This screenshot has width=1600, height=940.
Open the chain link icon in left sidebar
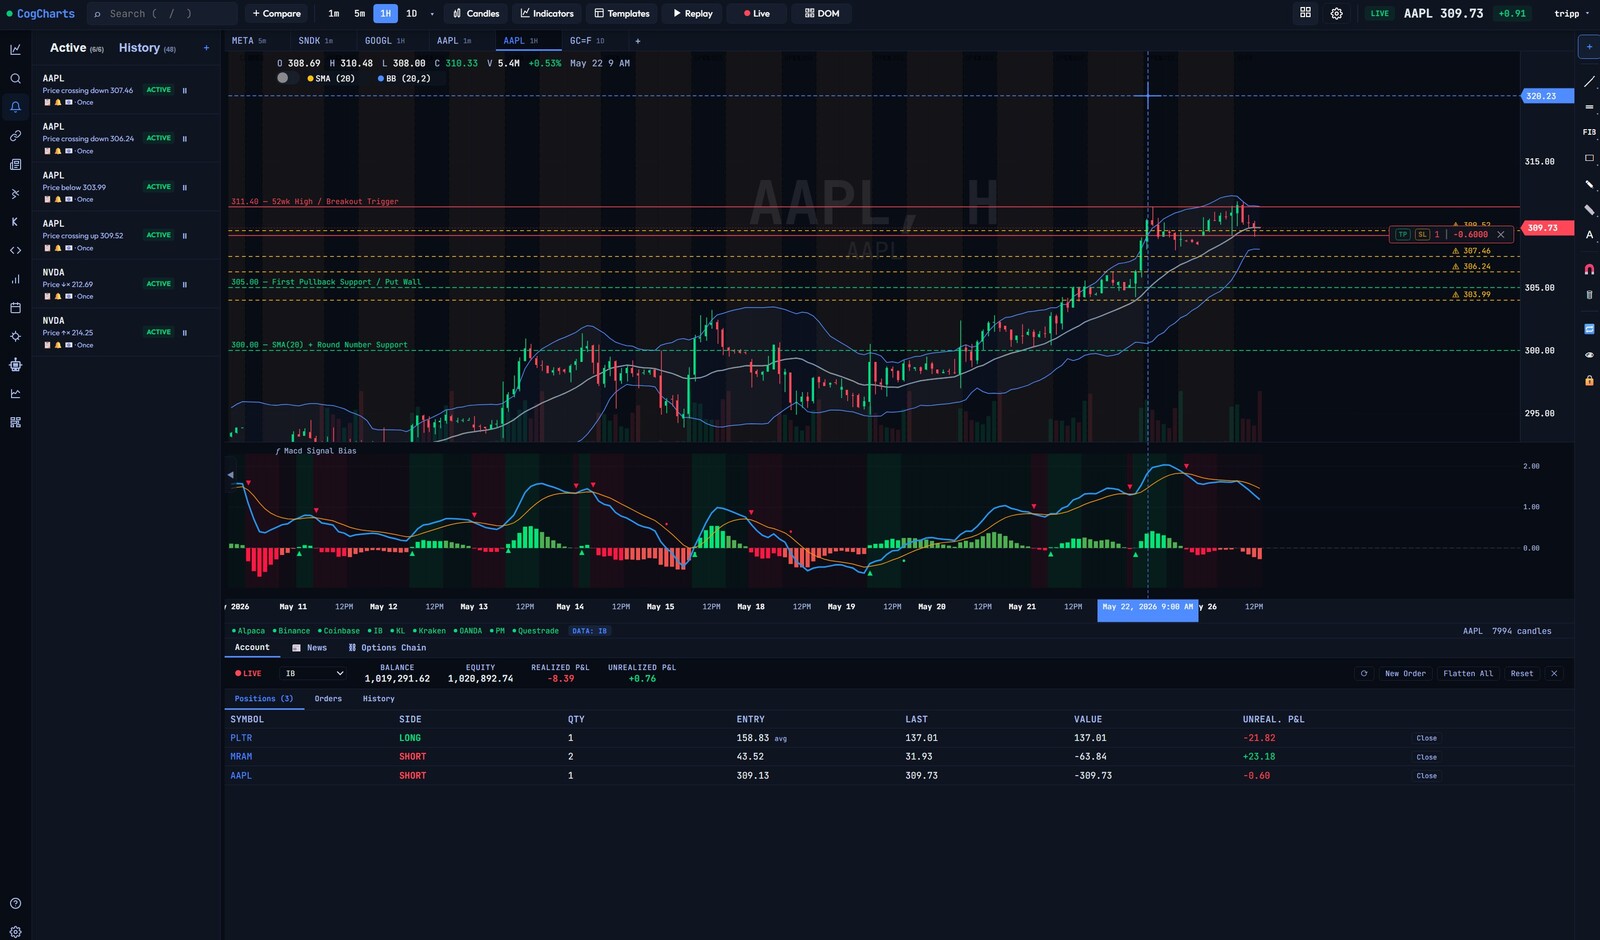pos(15,135)
